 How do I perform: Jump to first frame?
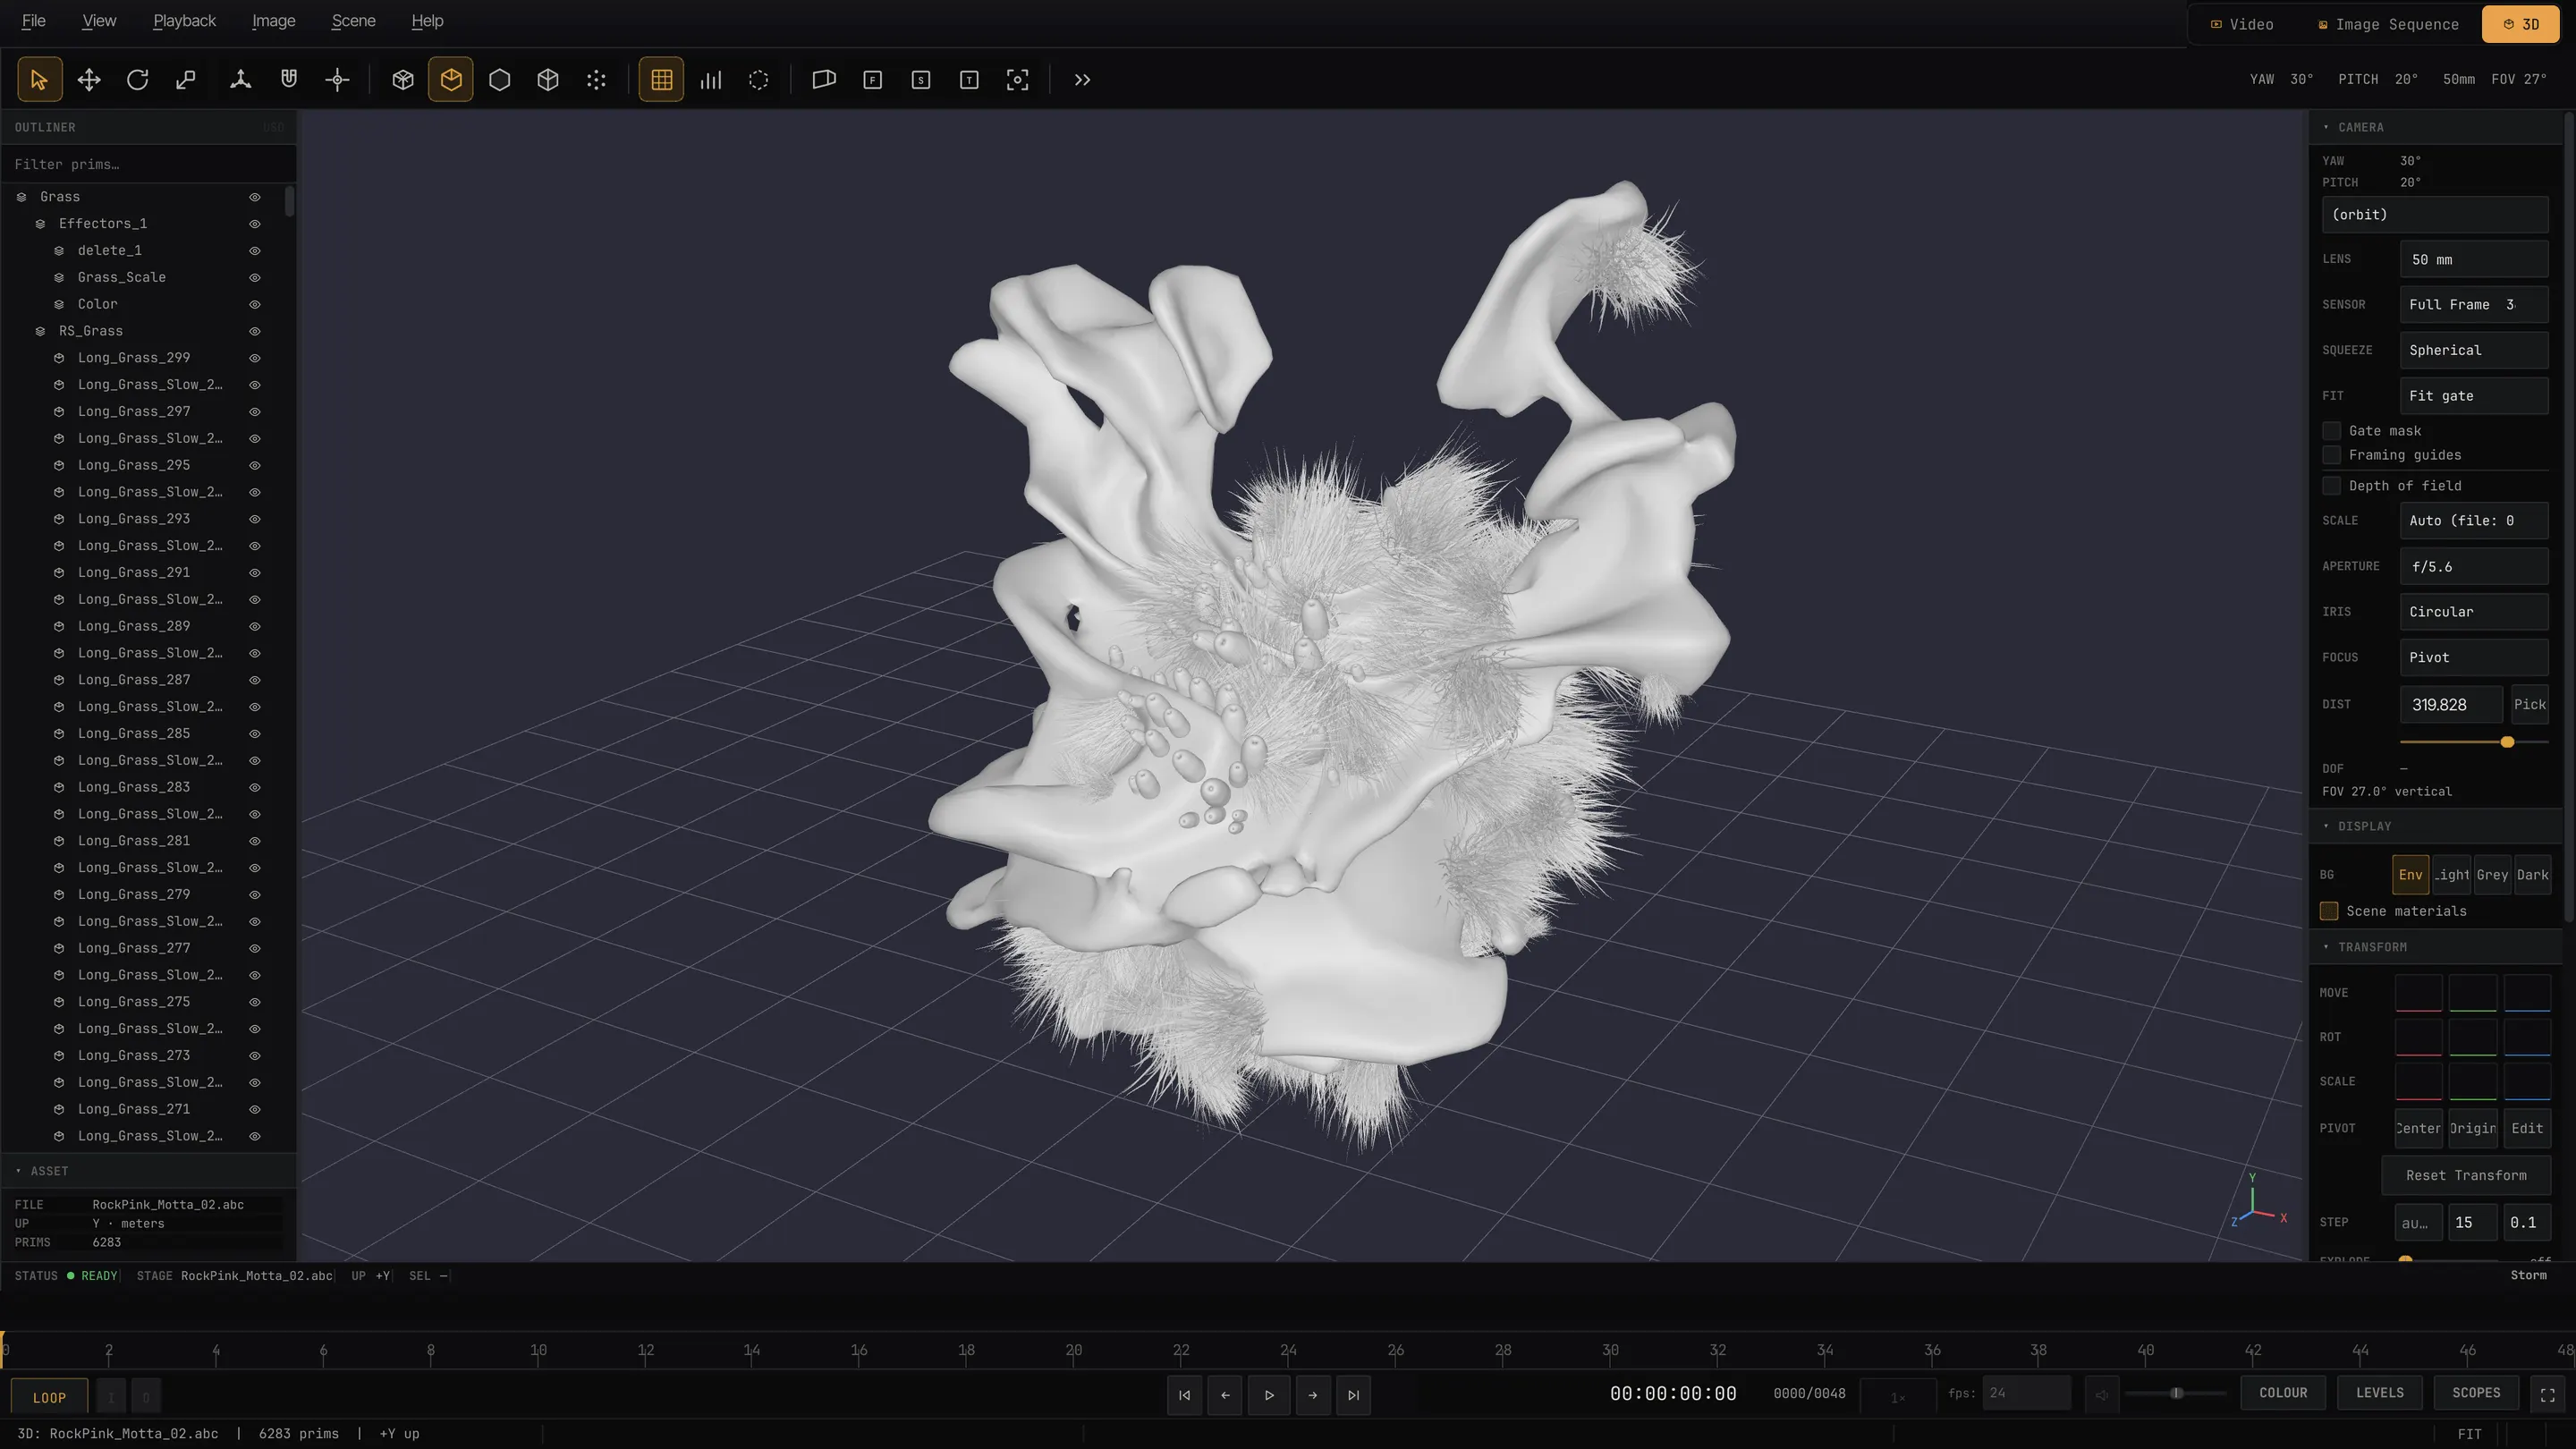[1185, 1395]
